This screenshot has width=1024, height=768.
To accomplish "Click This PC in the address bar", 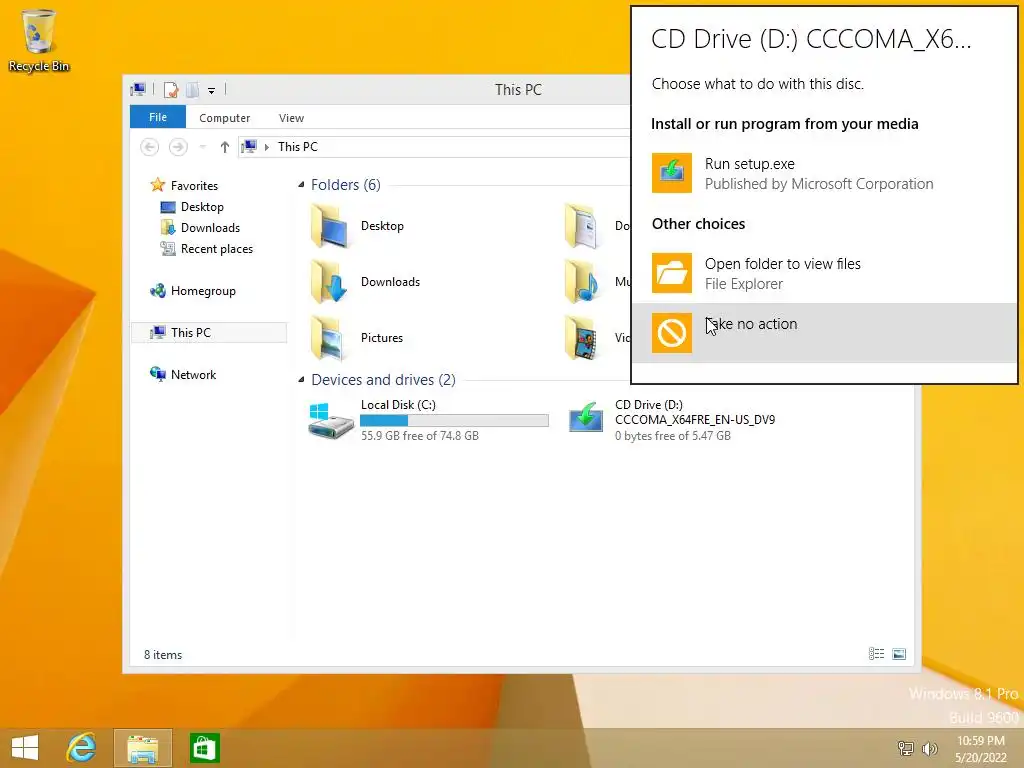I will (x=298, y=147).
